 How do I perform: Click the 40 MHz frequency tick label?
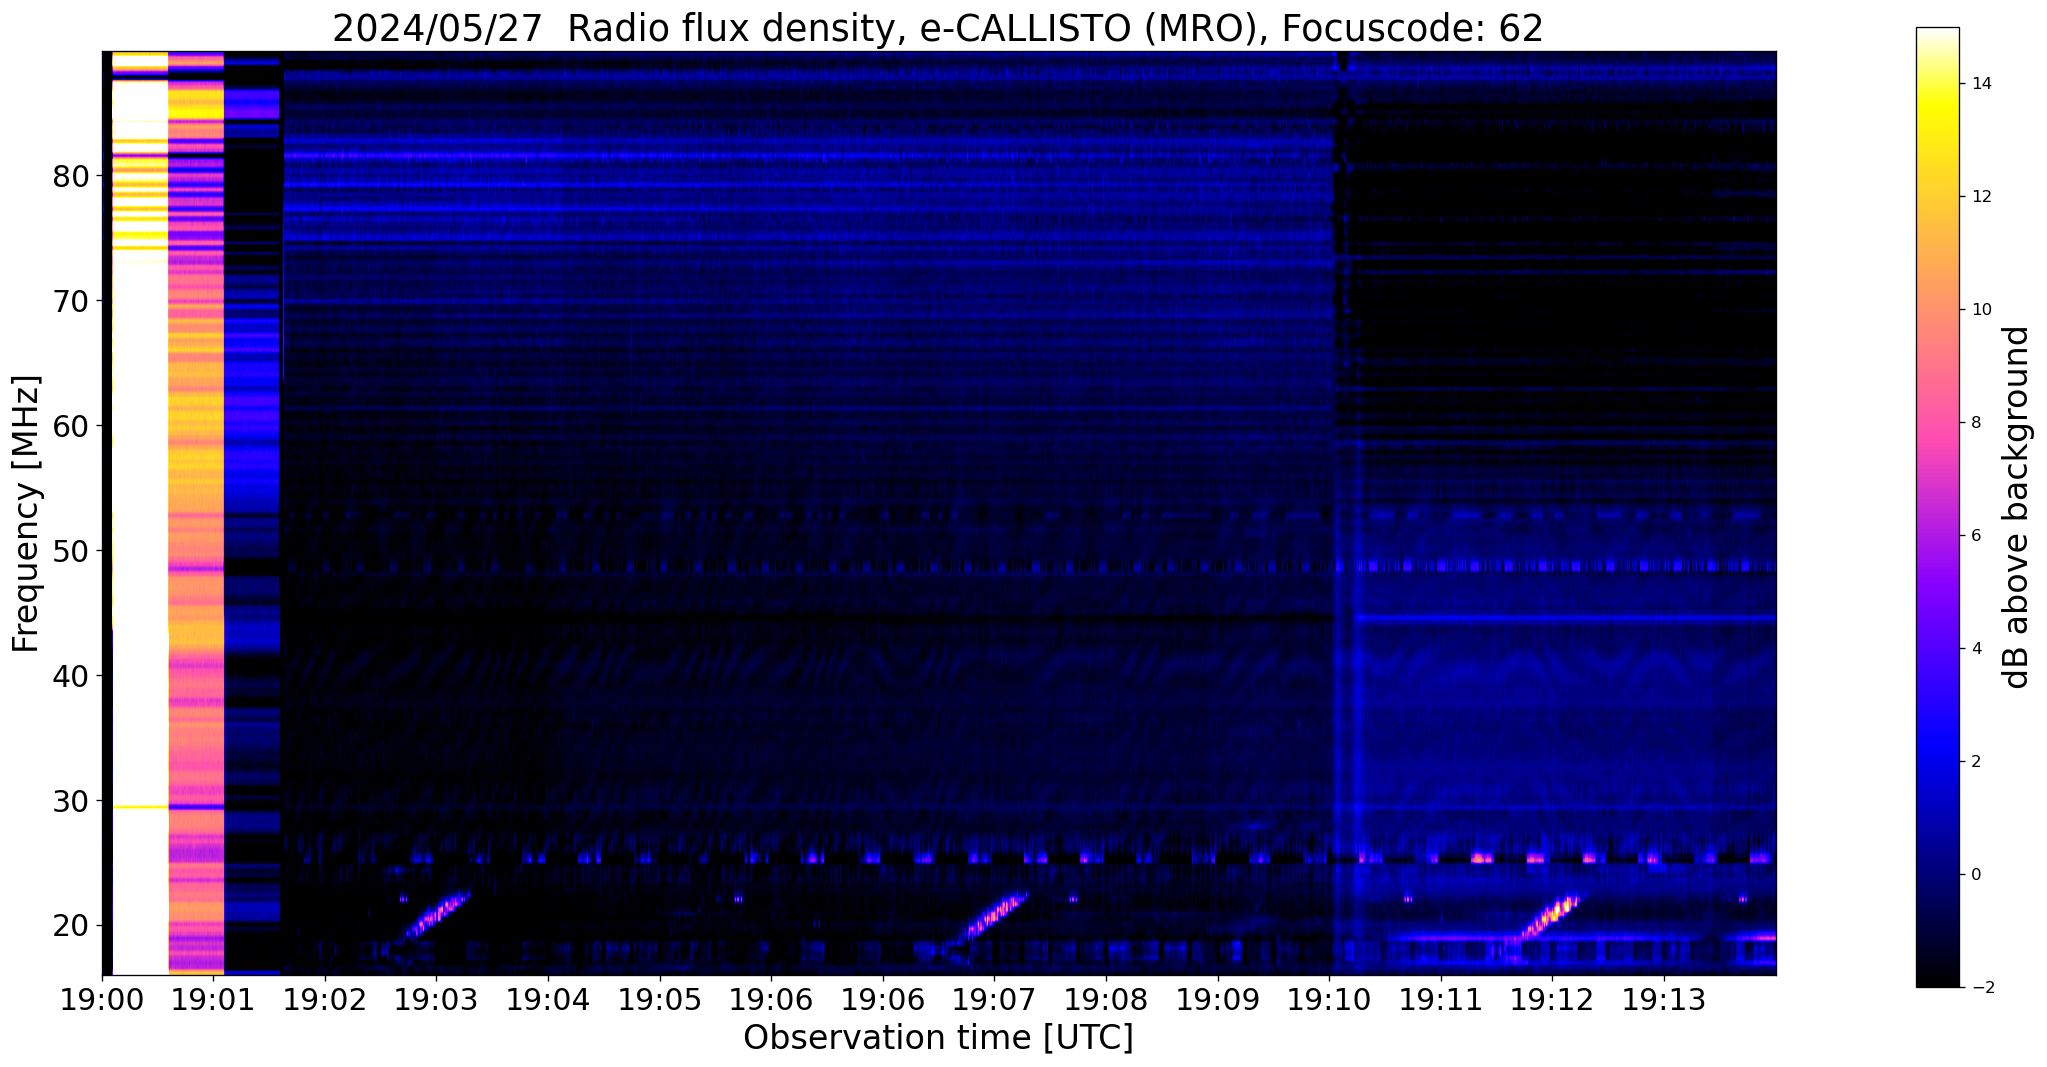click(x=71, y=676)
